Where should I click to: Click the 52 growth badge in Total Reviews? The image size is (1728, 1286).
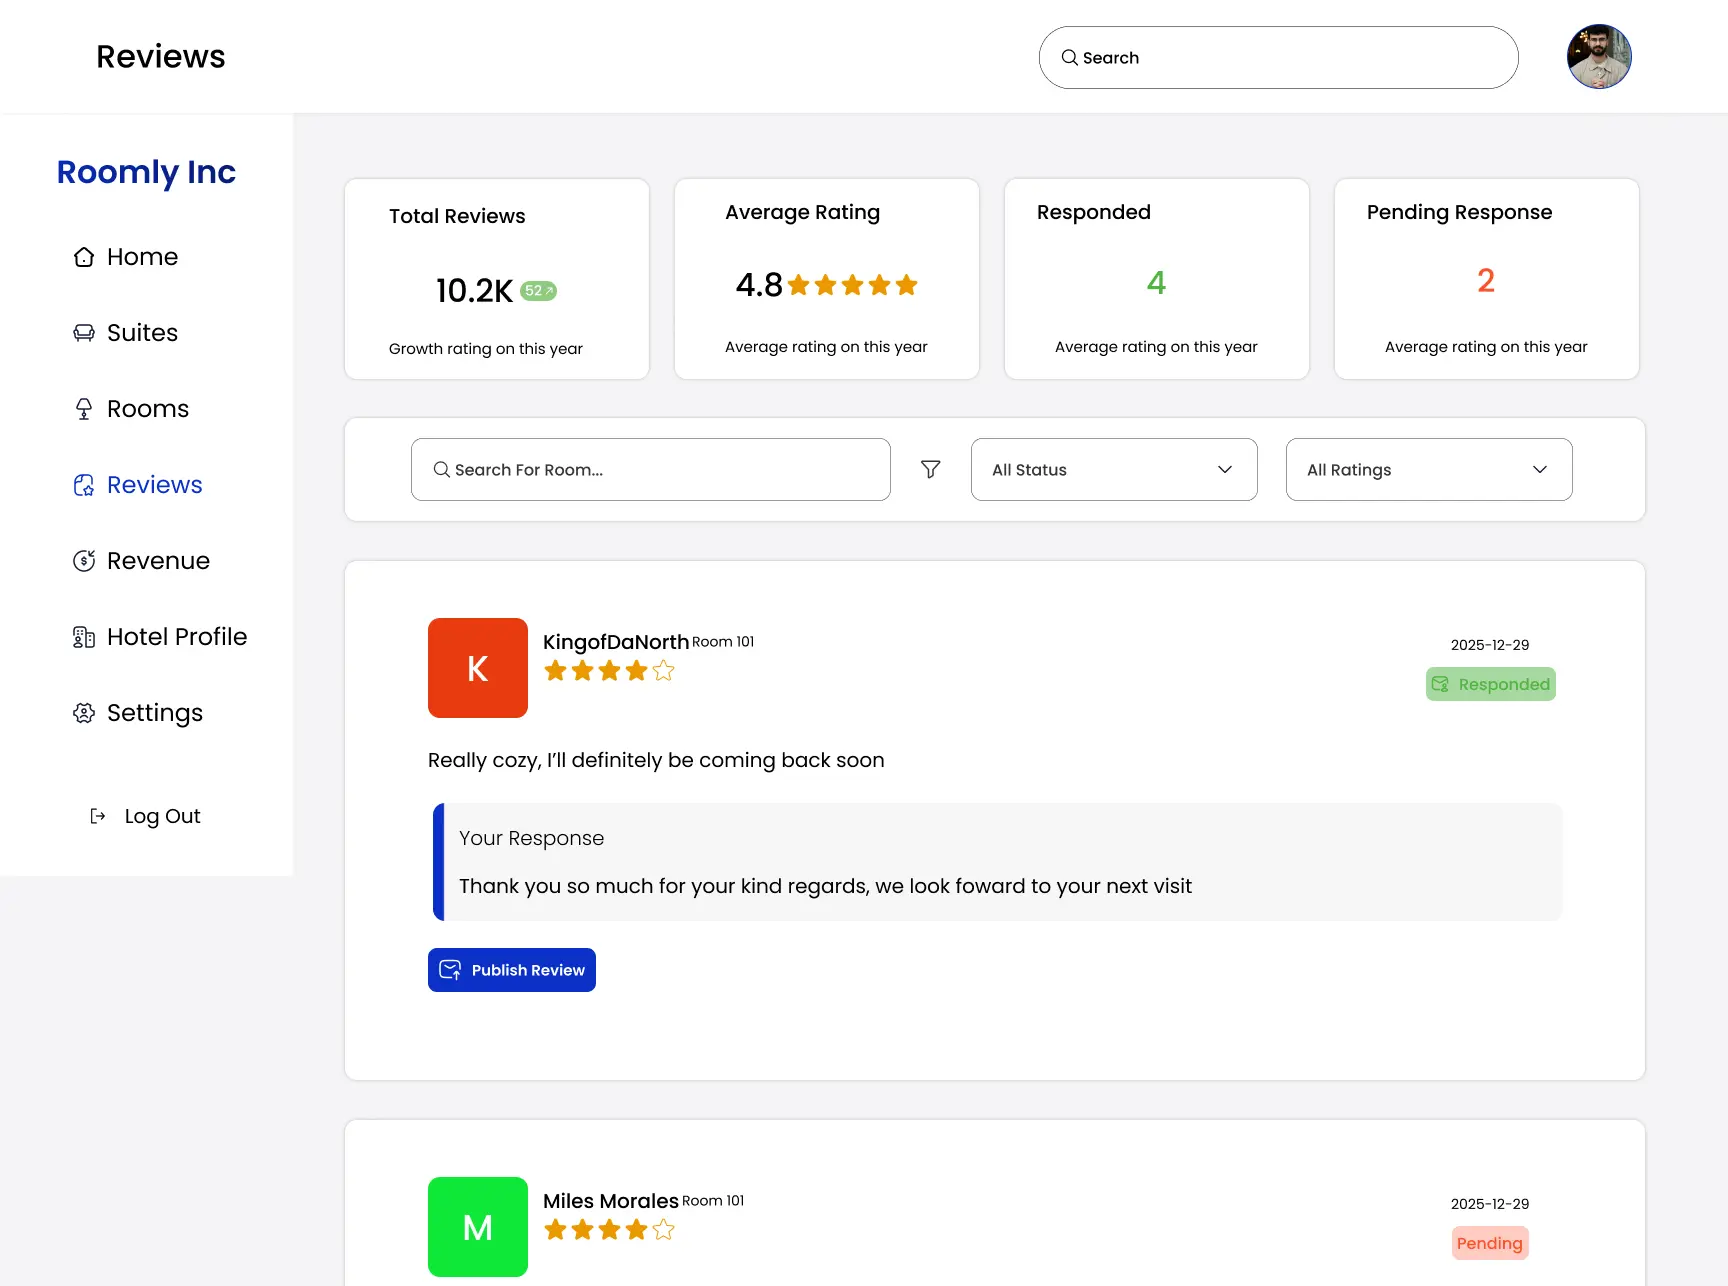click(x=538, y=291)
